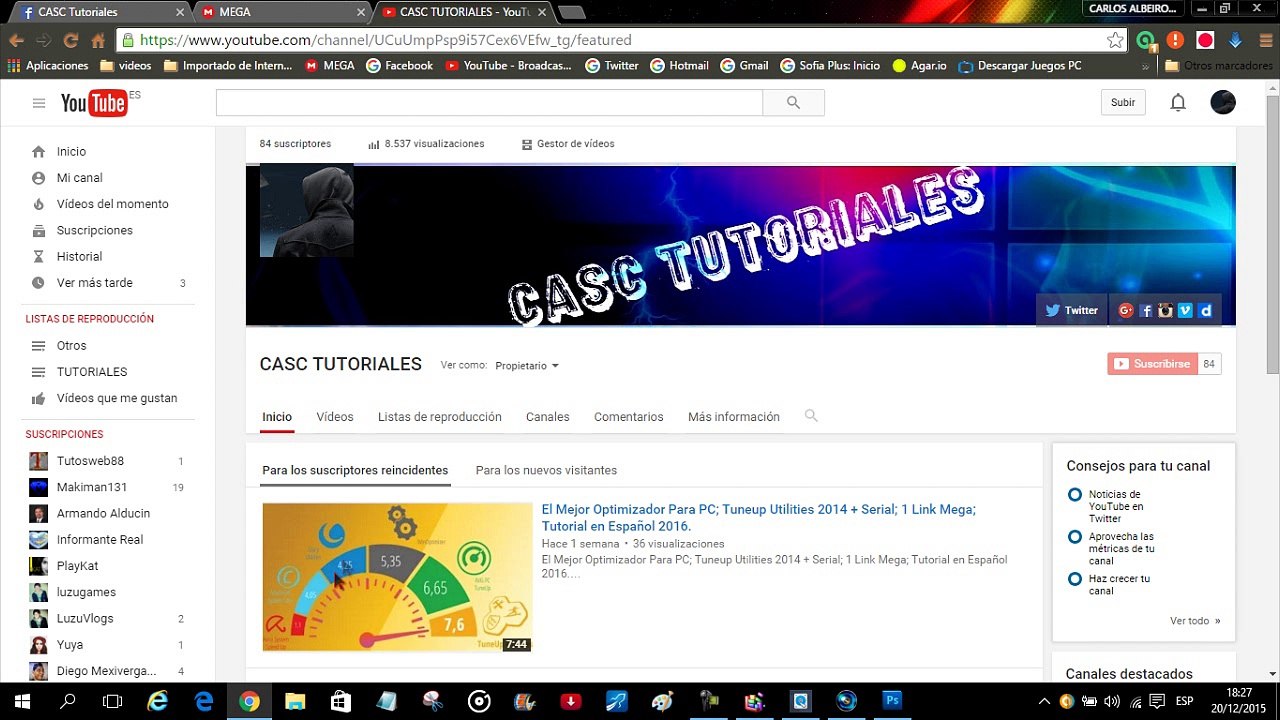
Task: Open the account avatar menu
Action: coord(1222,102)
